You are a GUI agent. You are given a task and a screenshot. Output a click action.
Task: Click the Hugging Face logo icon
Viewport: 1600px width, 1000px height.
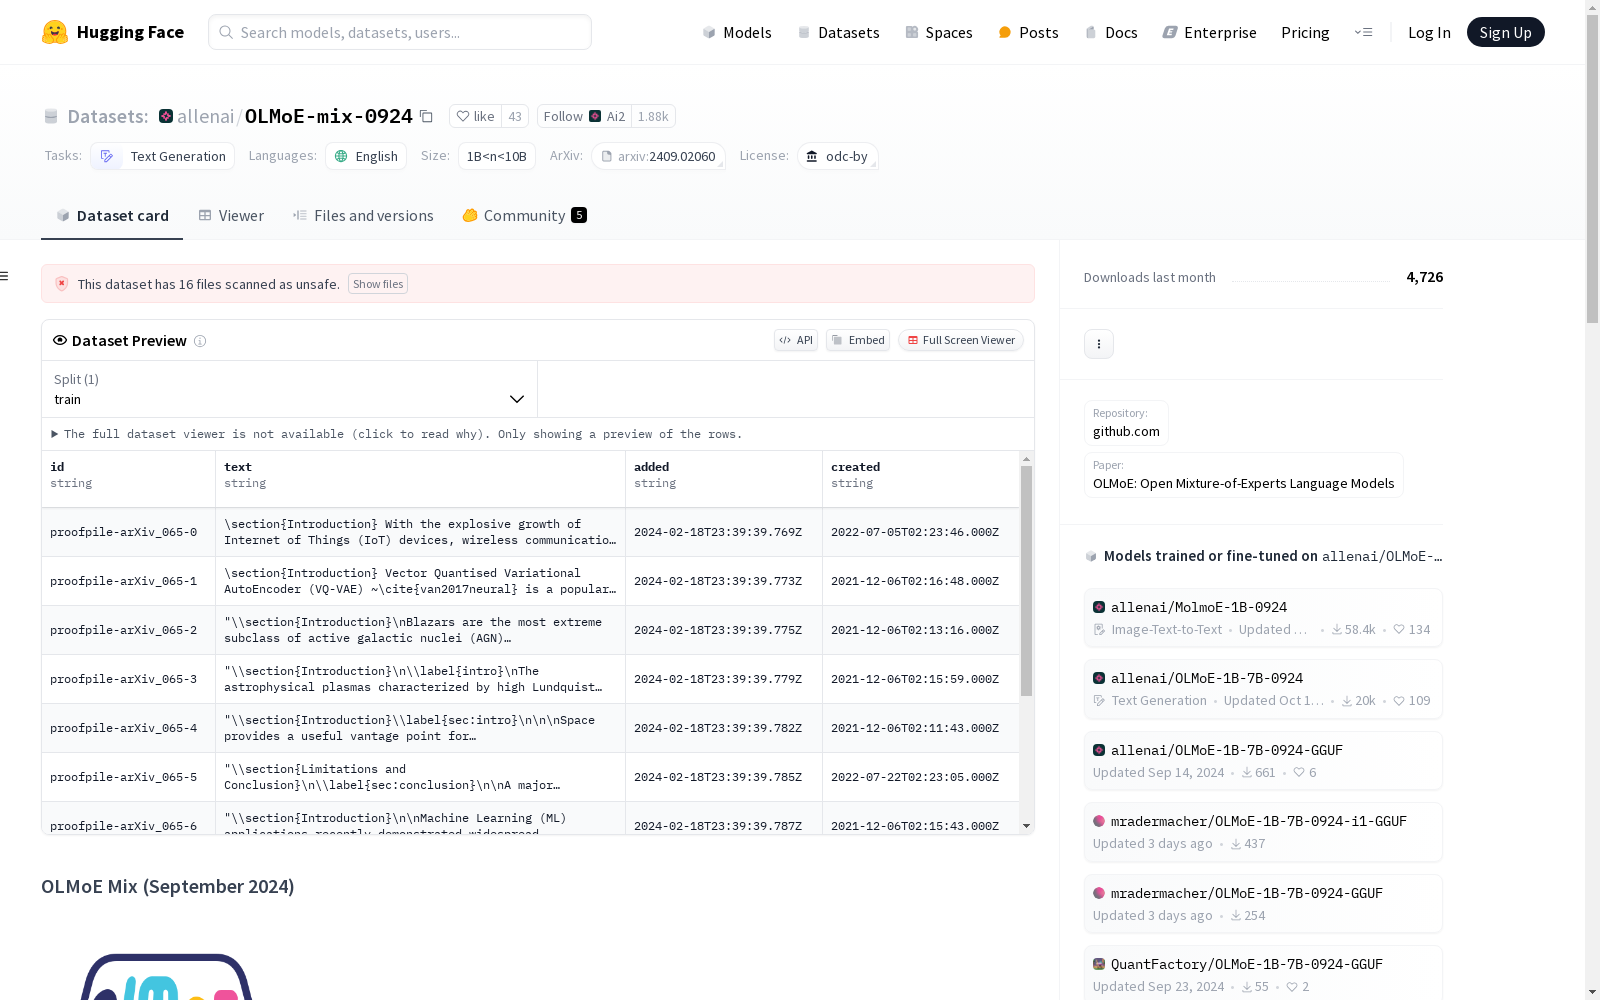55,32
